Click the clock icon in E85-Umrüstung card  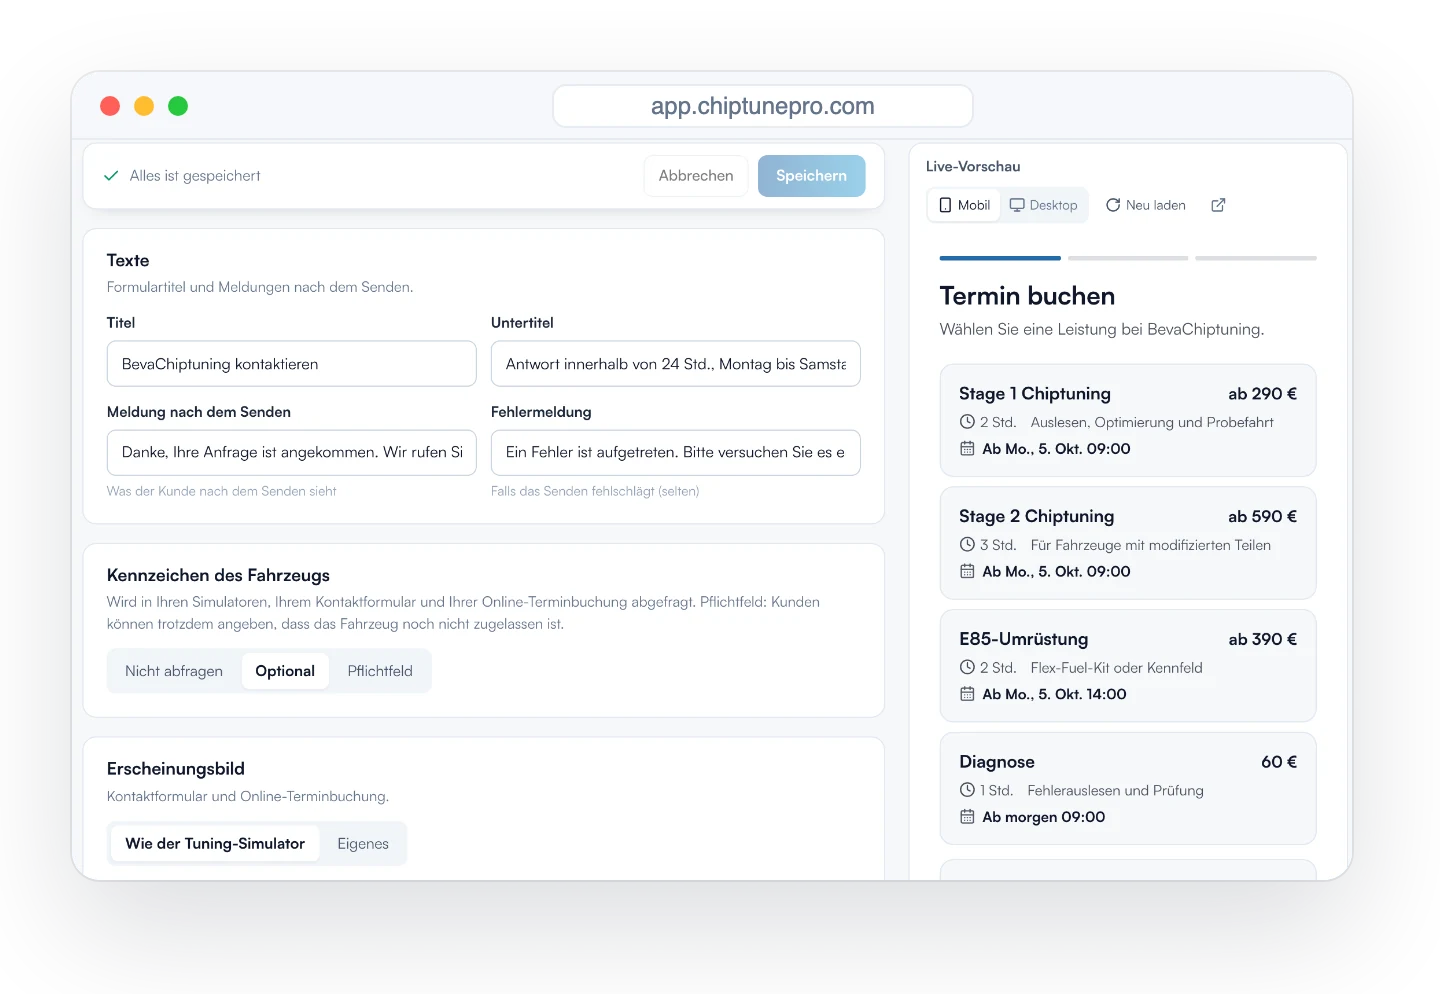pos(967,668)
